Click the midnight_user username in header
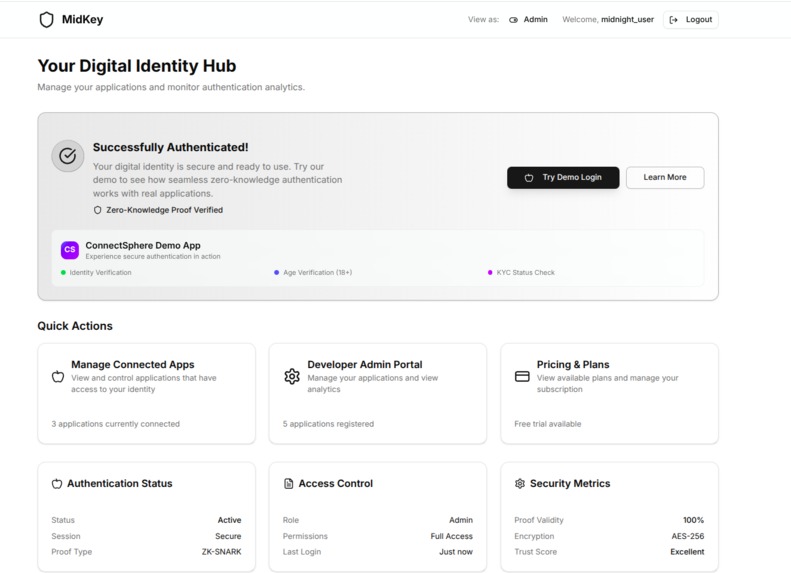Viewport: 791px width, 573px height. click(x=627, y=20)
